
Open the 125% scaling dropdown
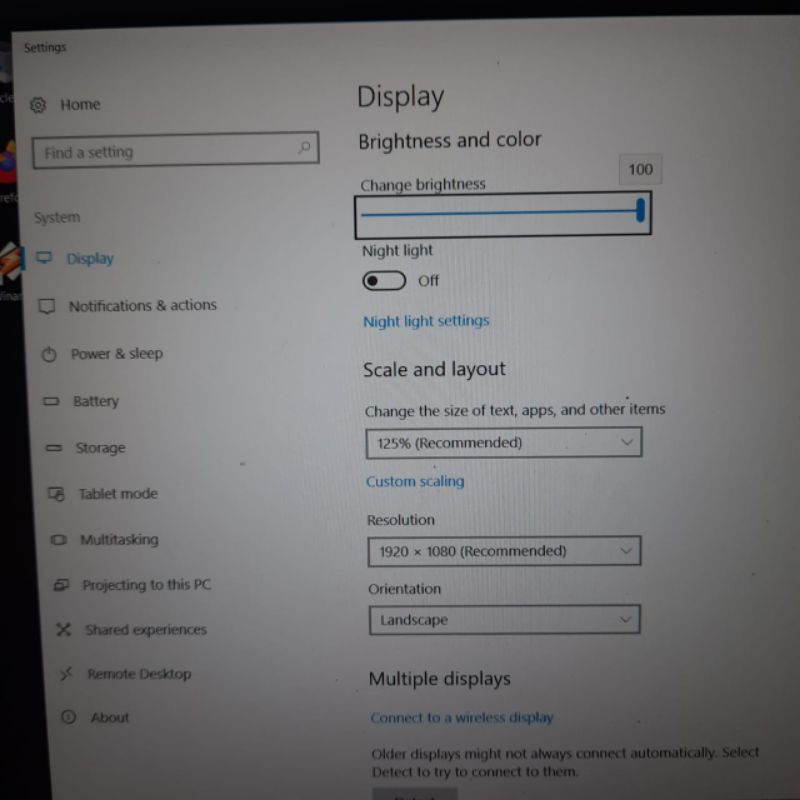(503, 442)
